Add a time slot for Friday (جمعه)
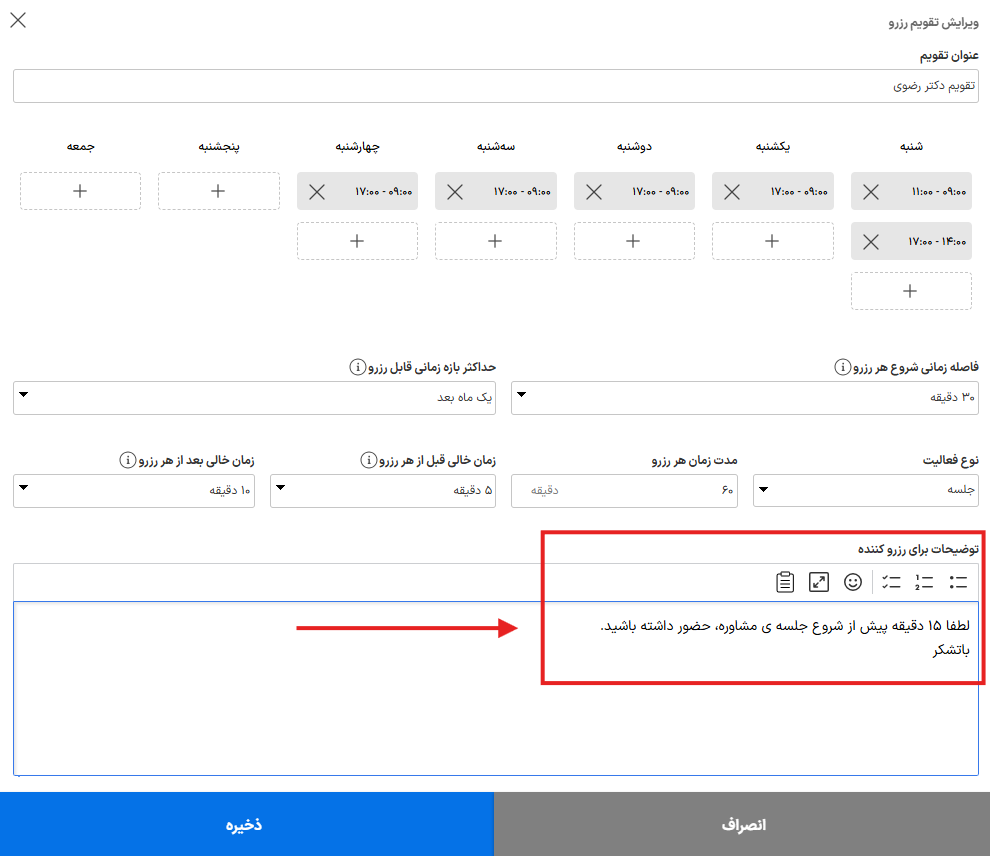The image size is (990, 856). (x=80, y=191)
